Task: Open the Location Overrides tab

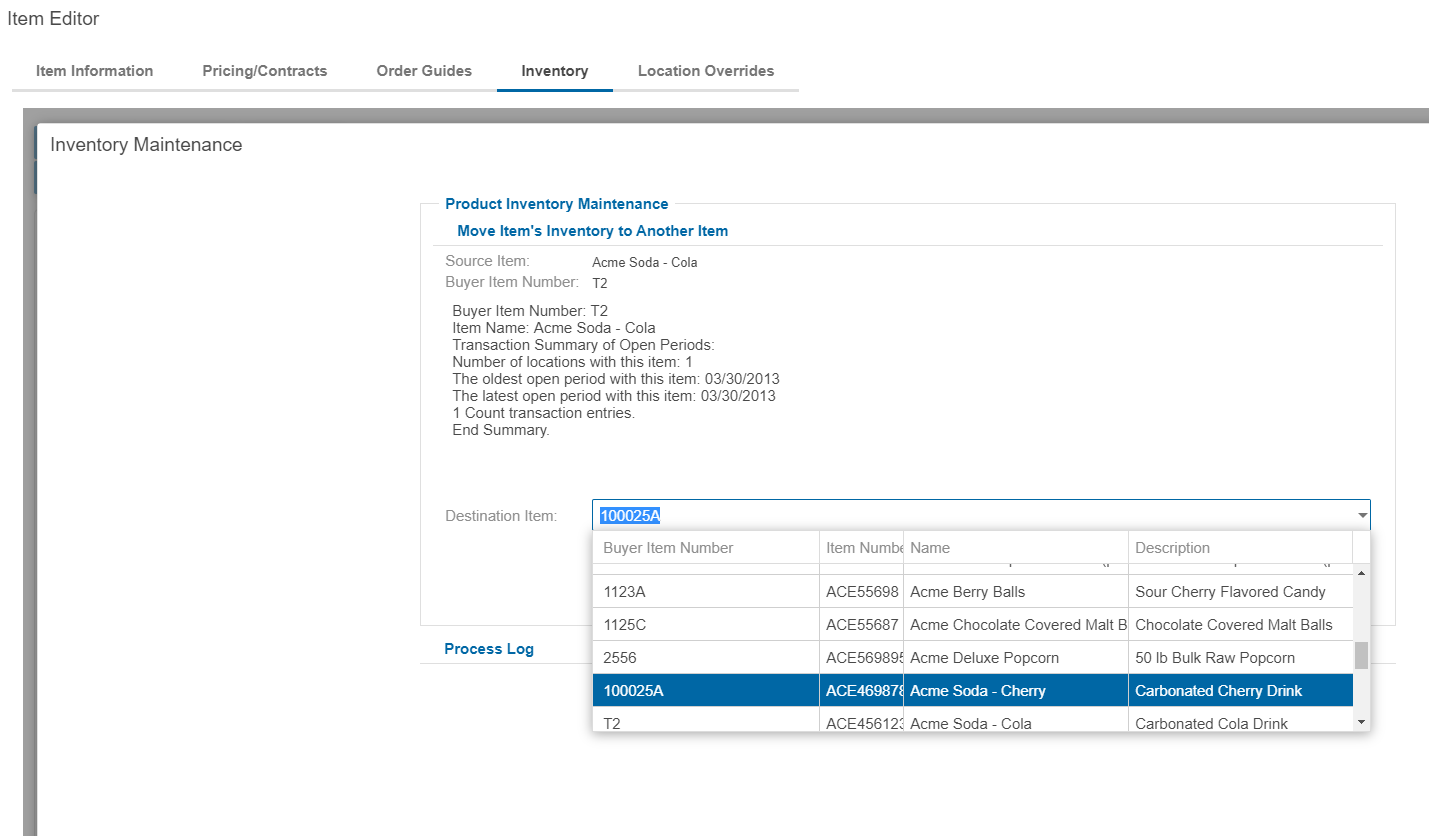Action: [706, 71]
